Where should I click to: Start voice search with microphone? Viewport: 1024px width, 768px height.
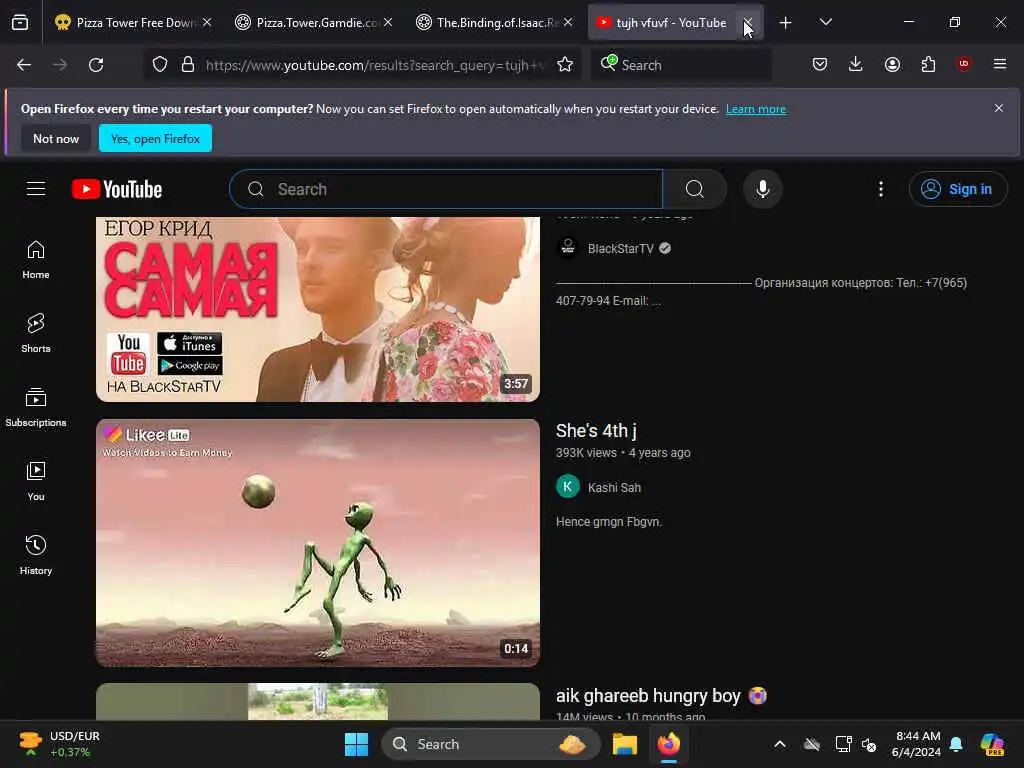click(x=762, y=189)
